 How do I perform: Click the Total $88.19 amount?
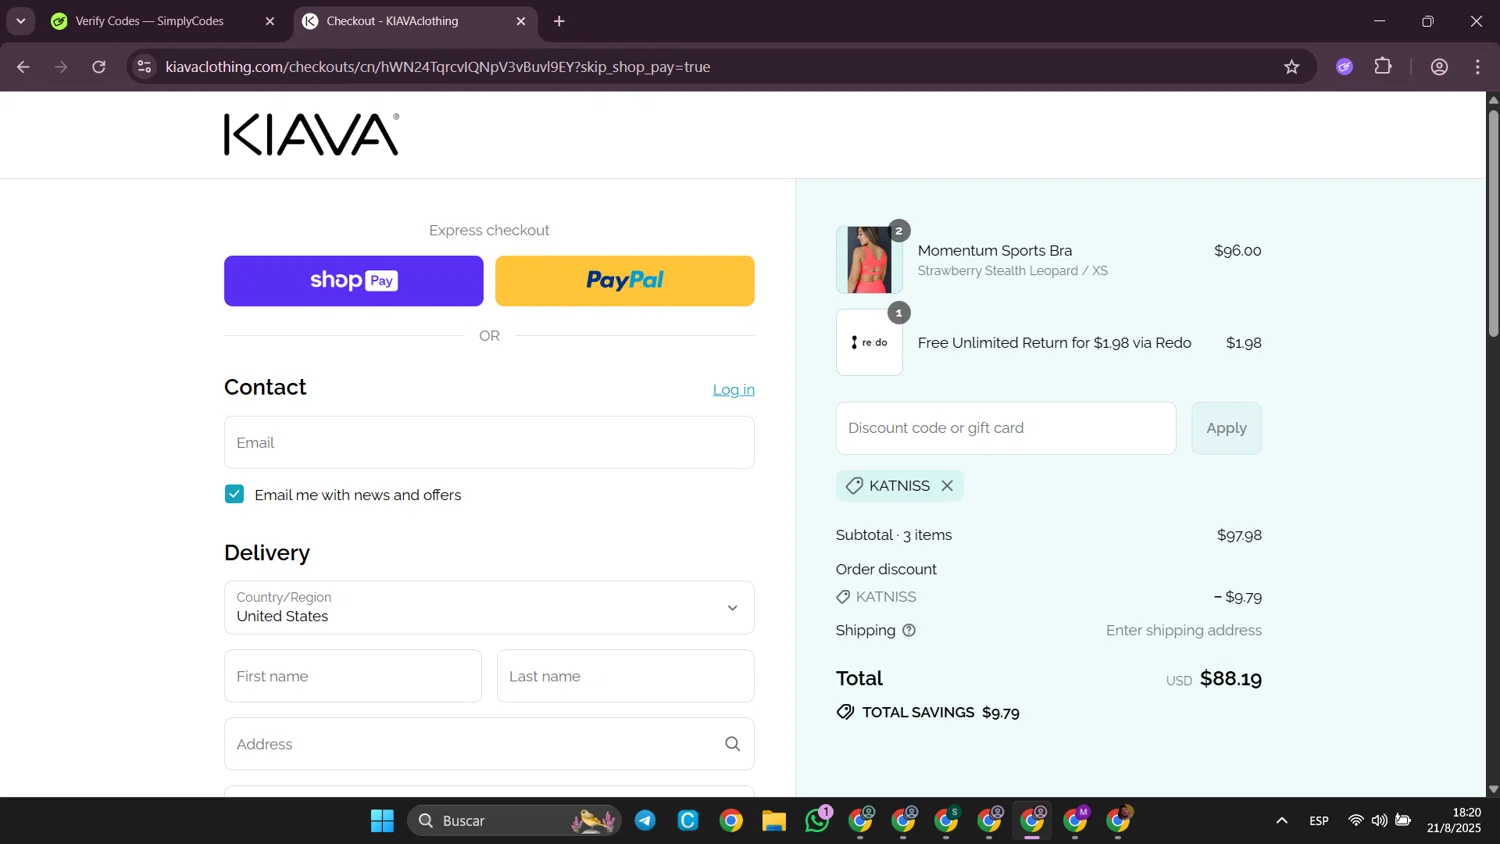click(x=1230, y=679)
